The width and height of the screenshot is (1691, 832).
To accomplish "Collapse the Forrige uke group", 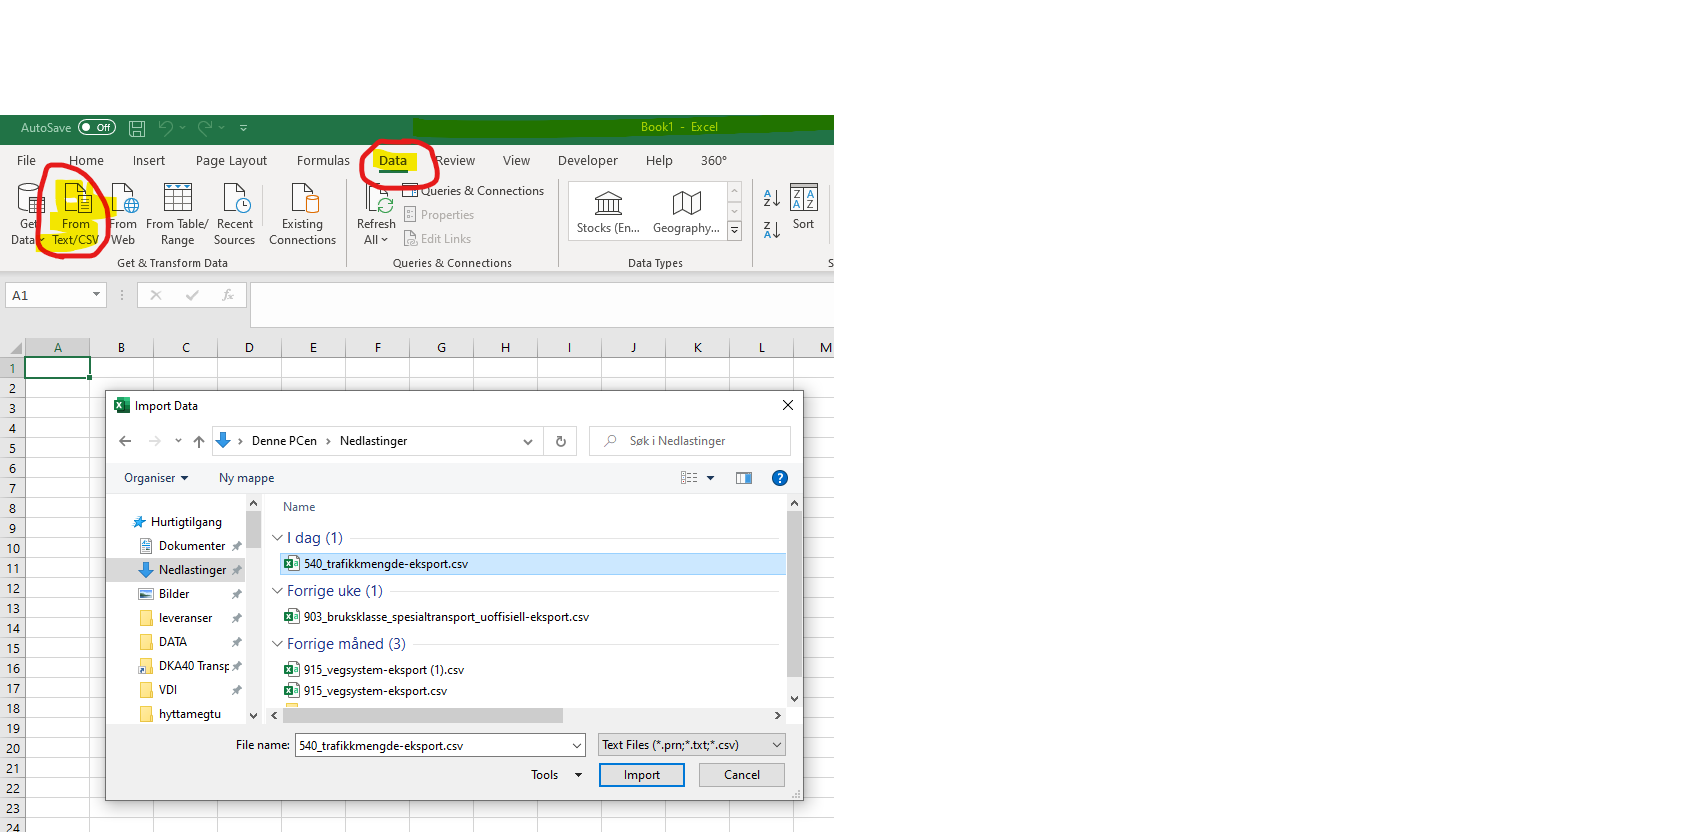I will coord(277,591).
